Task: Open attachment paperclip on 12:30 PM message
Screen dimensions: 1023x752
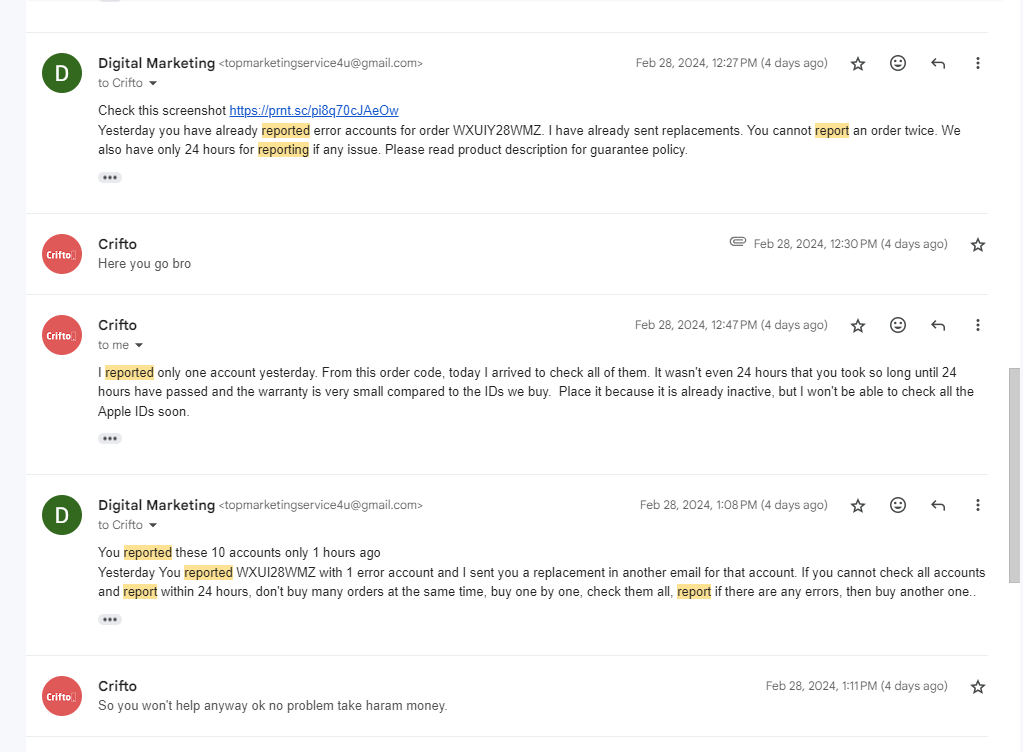Action: point(737,242)
